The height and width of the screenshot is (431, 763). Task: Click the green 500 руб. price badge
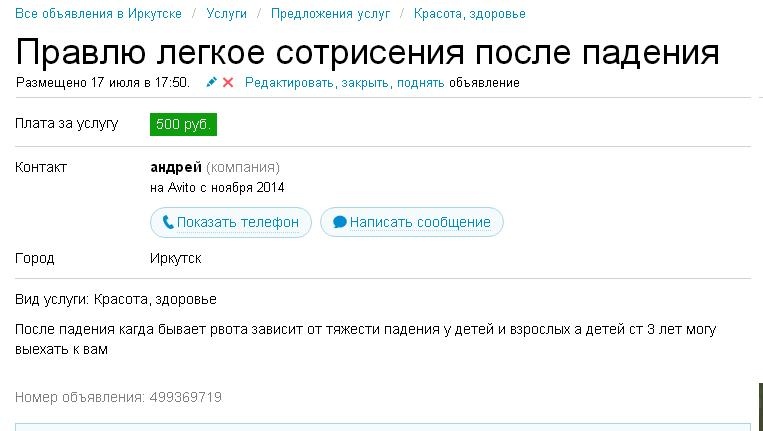pyautogui.click(x=183, y=124)
